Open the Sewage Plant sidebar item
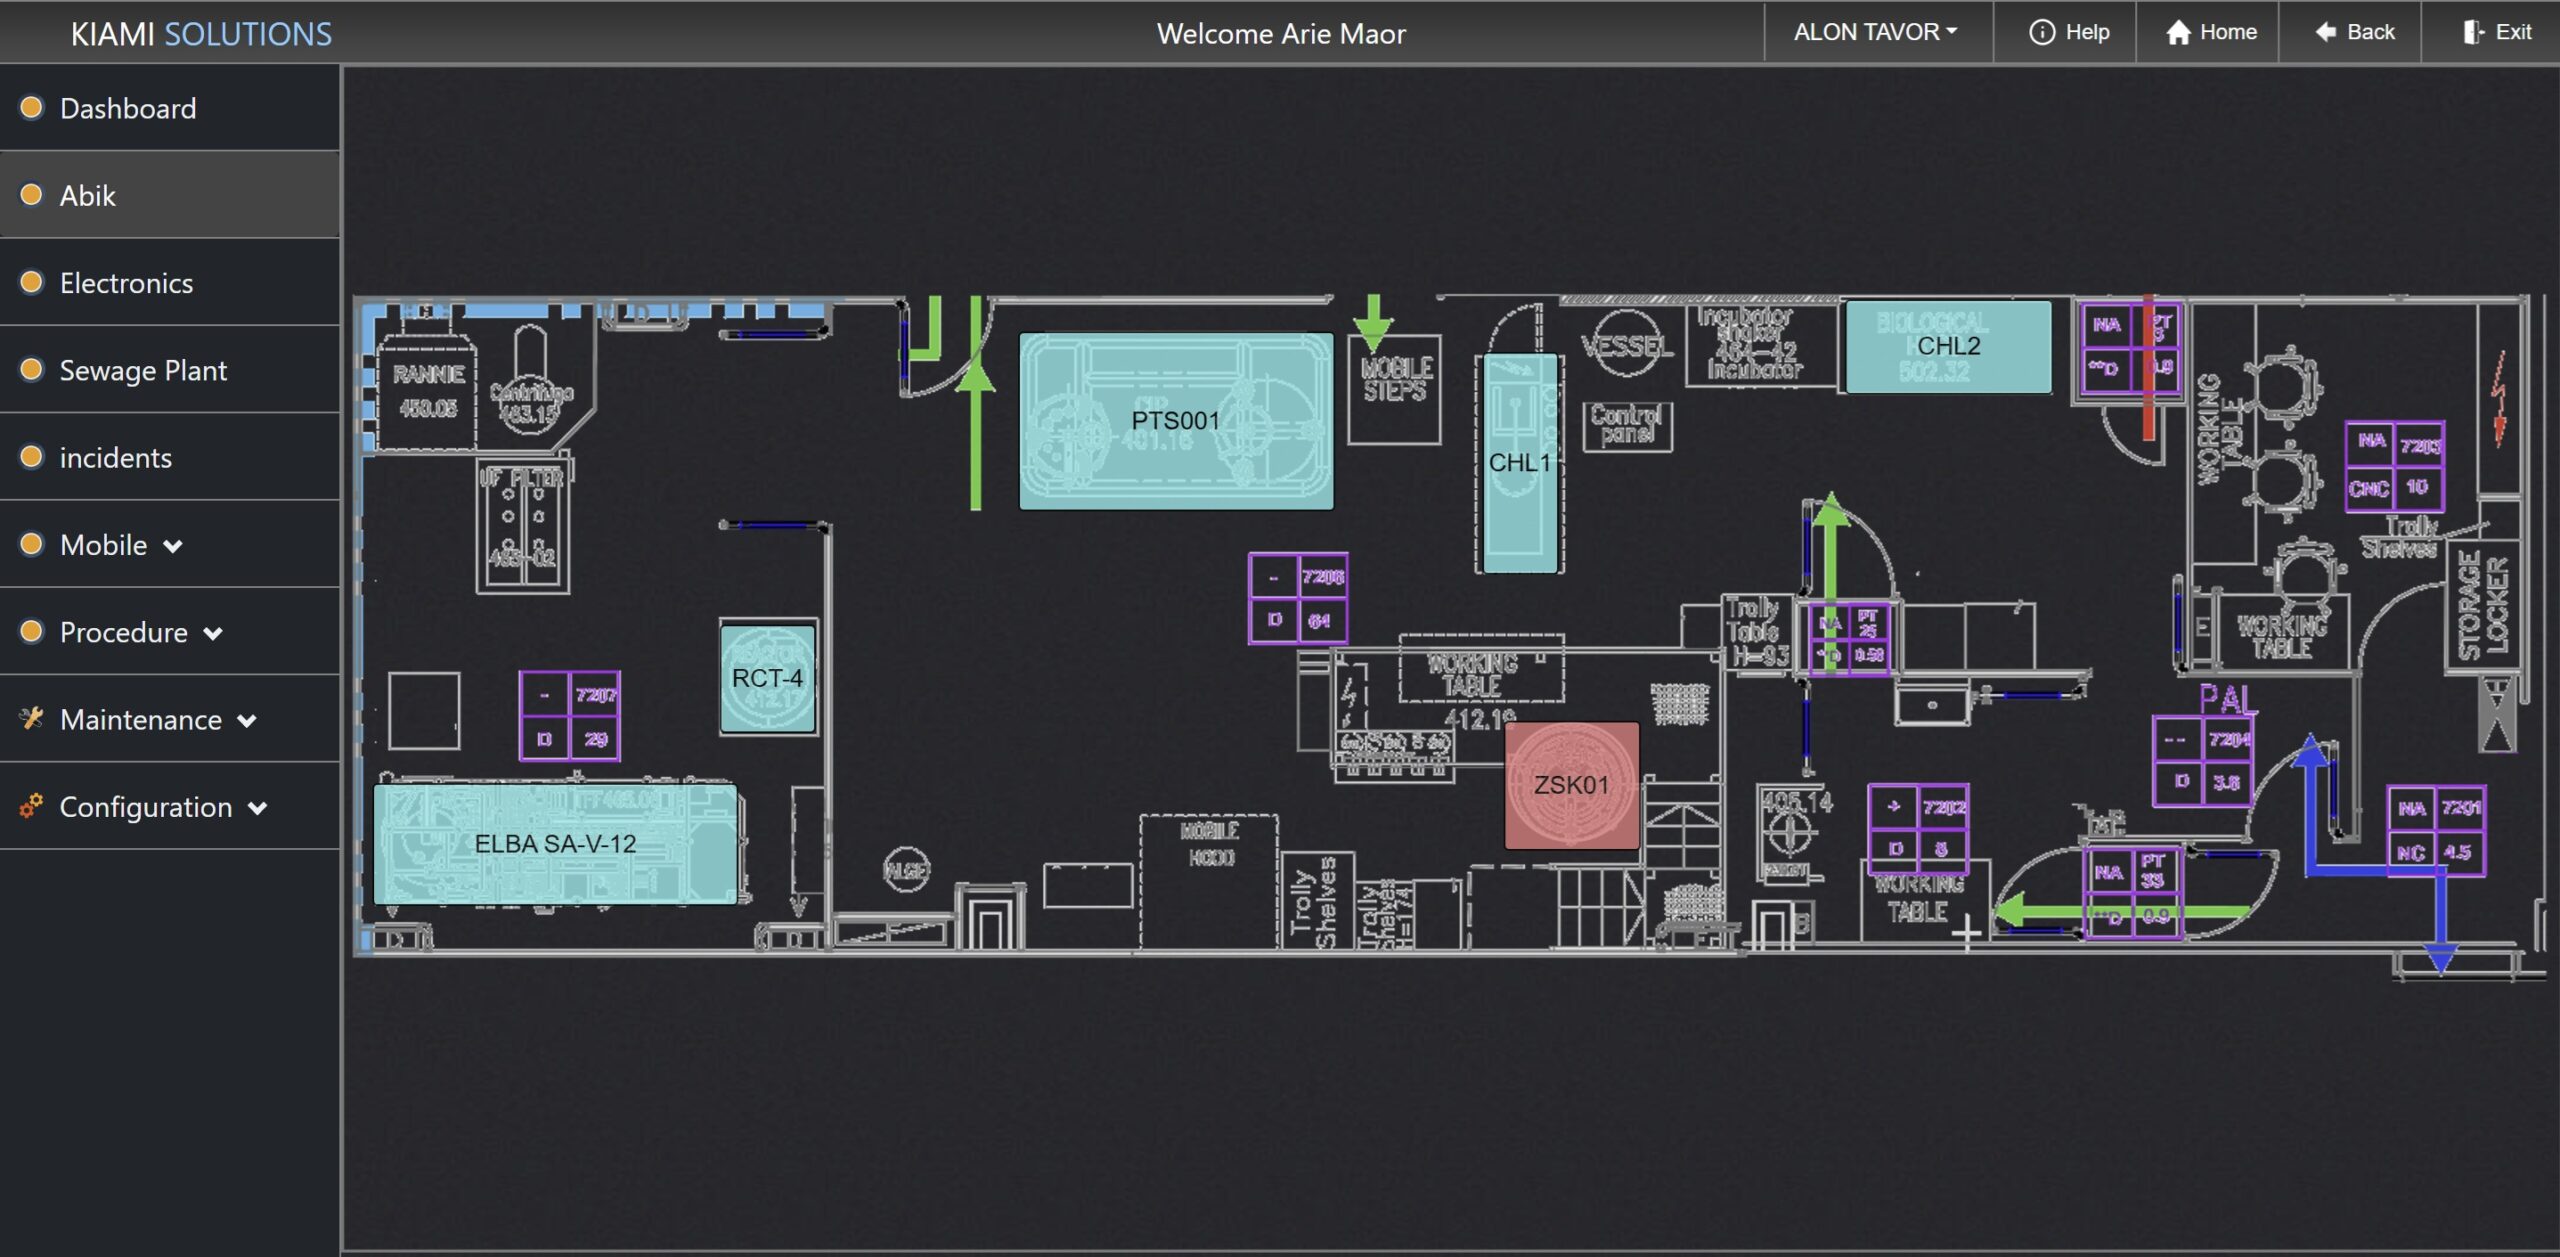The image size is (2560, 1257). (143, 370)
